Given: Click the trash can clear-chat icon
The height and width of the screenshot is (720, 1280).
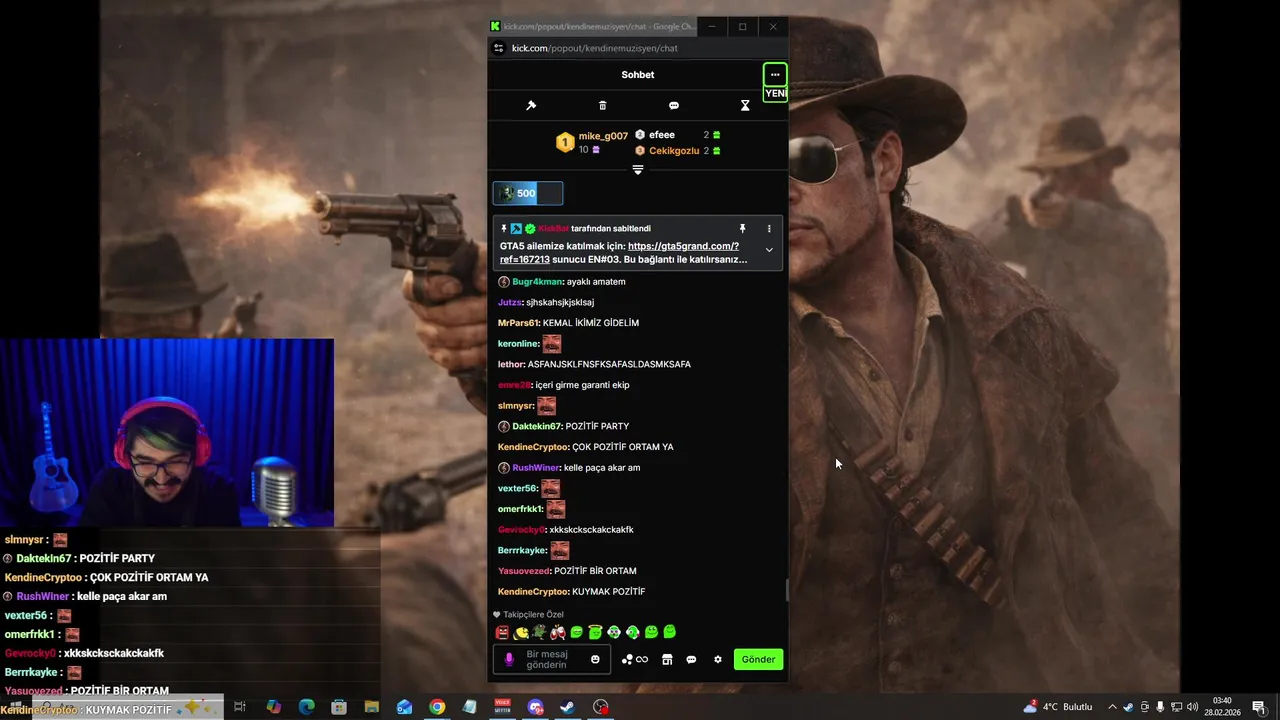Looking at the screenshot, I should (602, 105).
